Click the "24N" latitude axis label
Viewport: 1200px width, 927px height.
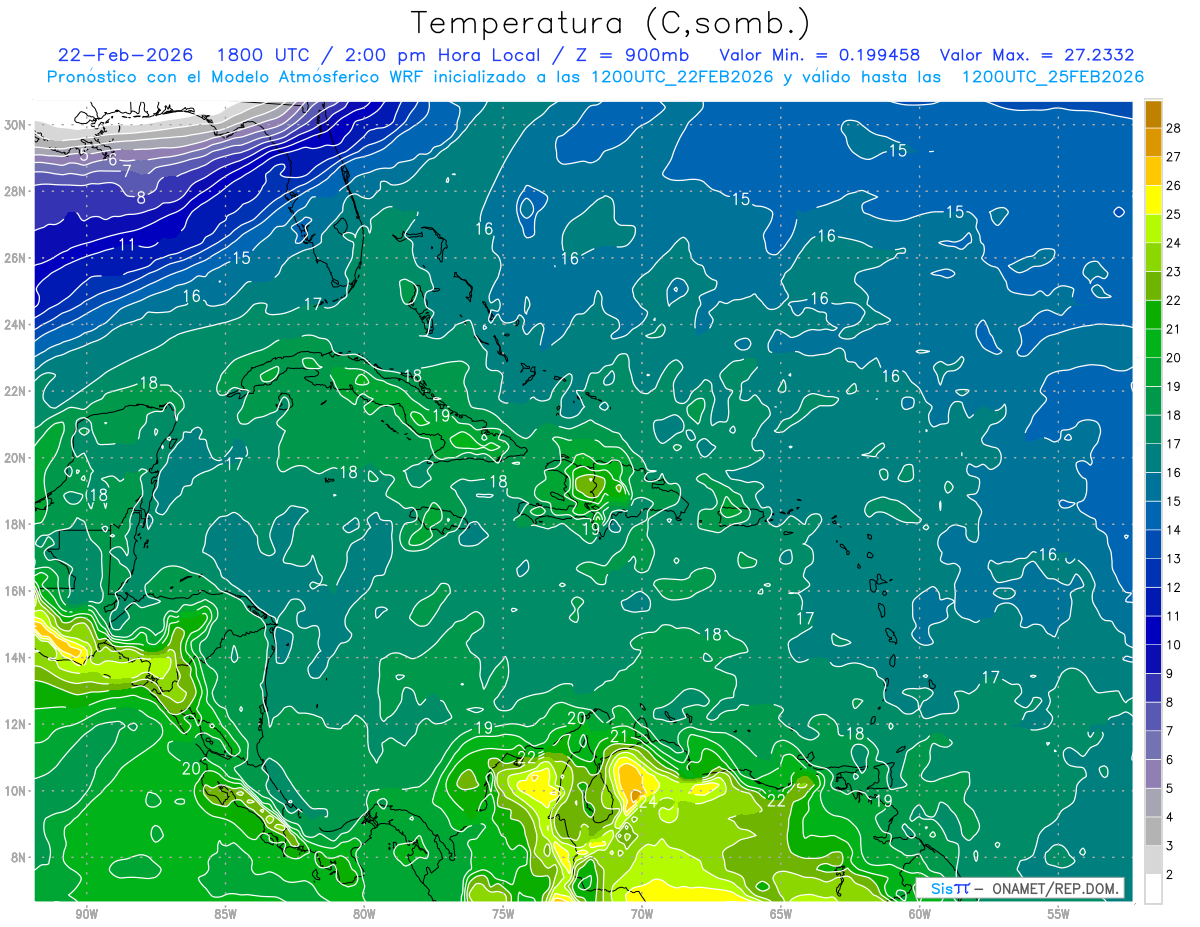point(17,325)
